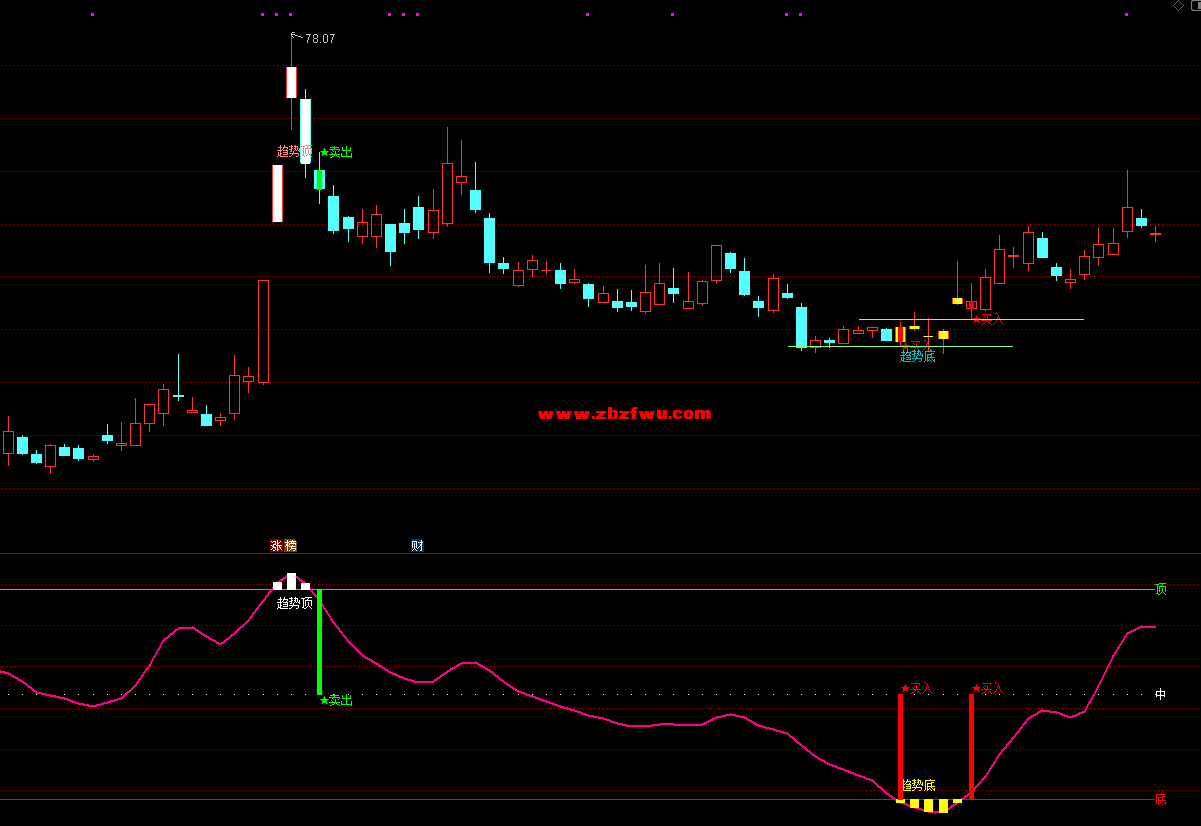Click the www.zbzfwu.com watermark link
This screenshot has width=1201, height=826.
click(x=624, y=414)
